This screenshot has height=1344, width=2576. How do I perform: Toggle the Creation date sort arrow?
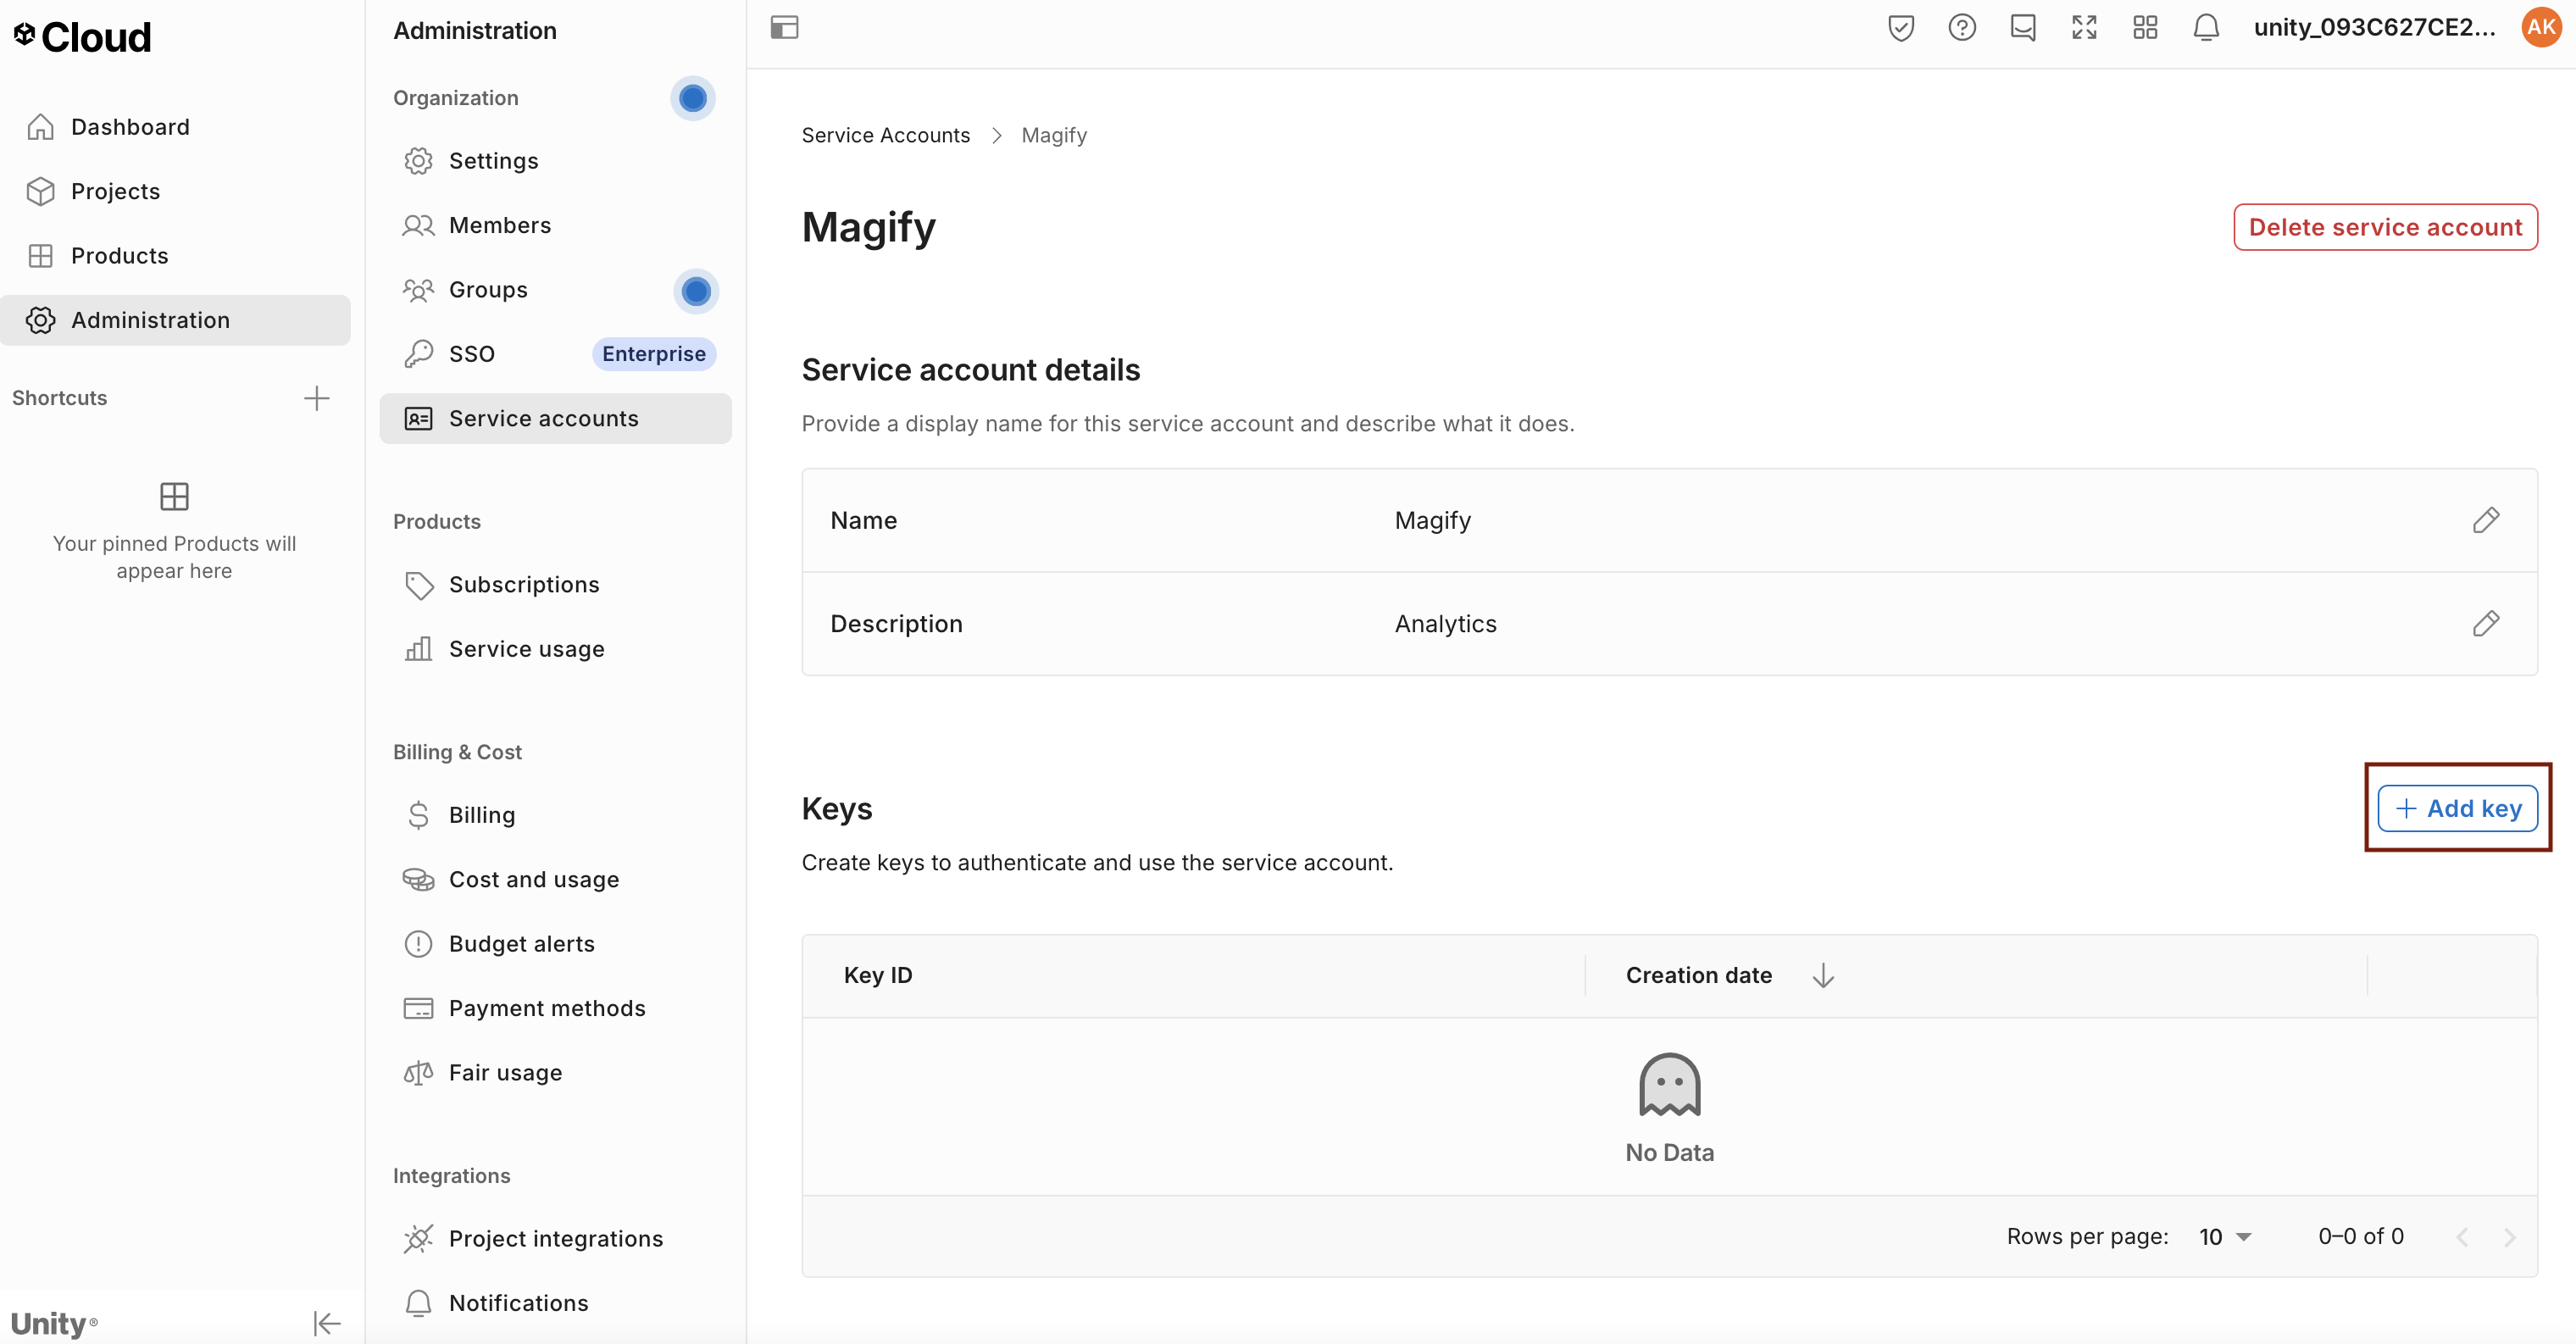point(1823,976)
